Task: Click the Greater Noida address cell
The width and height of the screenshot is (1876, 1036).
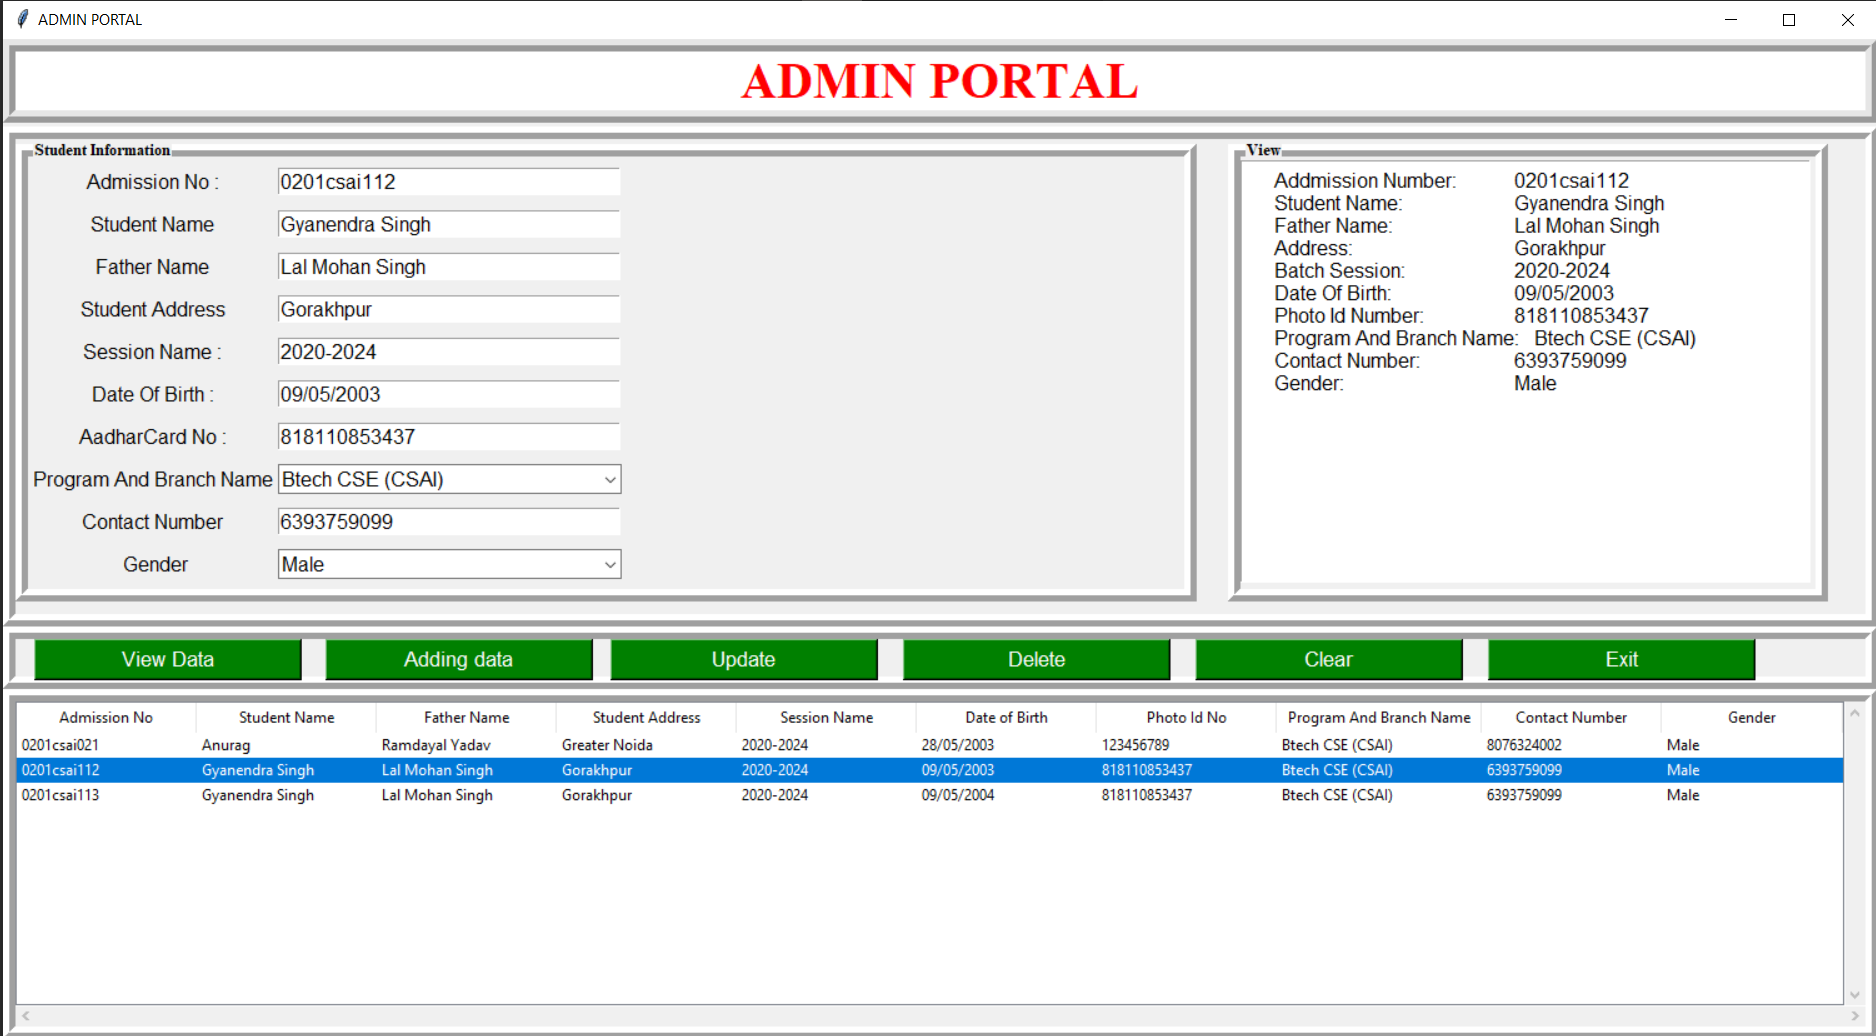Action: click(x=607, y=745)
